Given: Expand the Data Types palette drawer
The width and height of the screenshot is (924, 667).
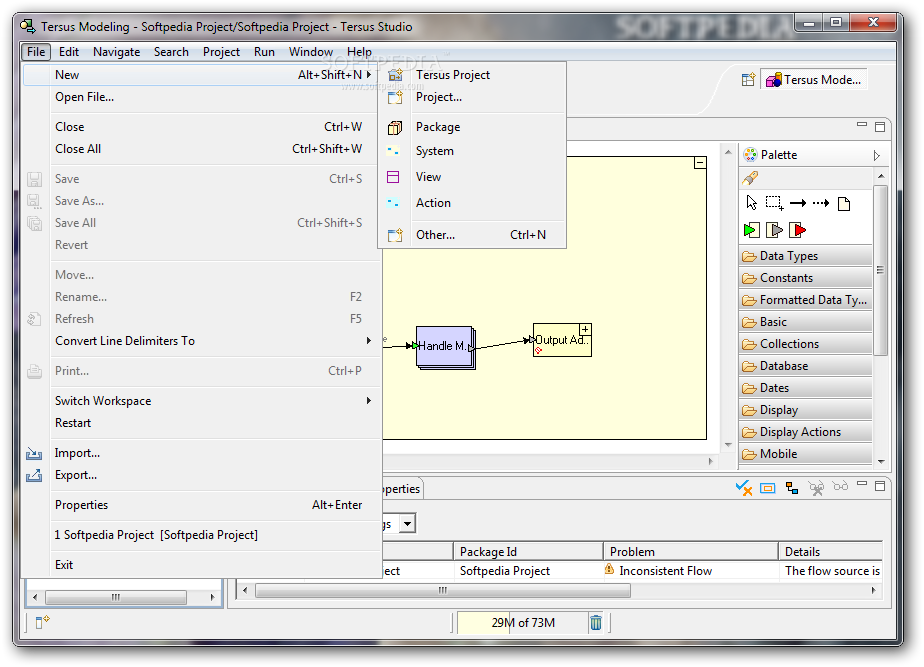Looking at the screenshot, I should pos(805,256).
